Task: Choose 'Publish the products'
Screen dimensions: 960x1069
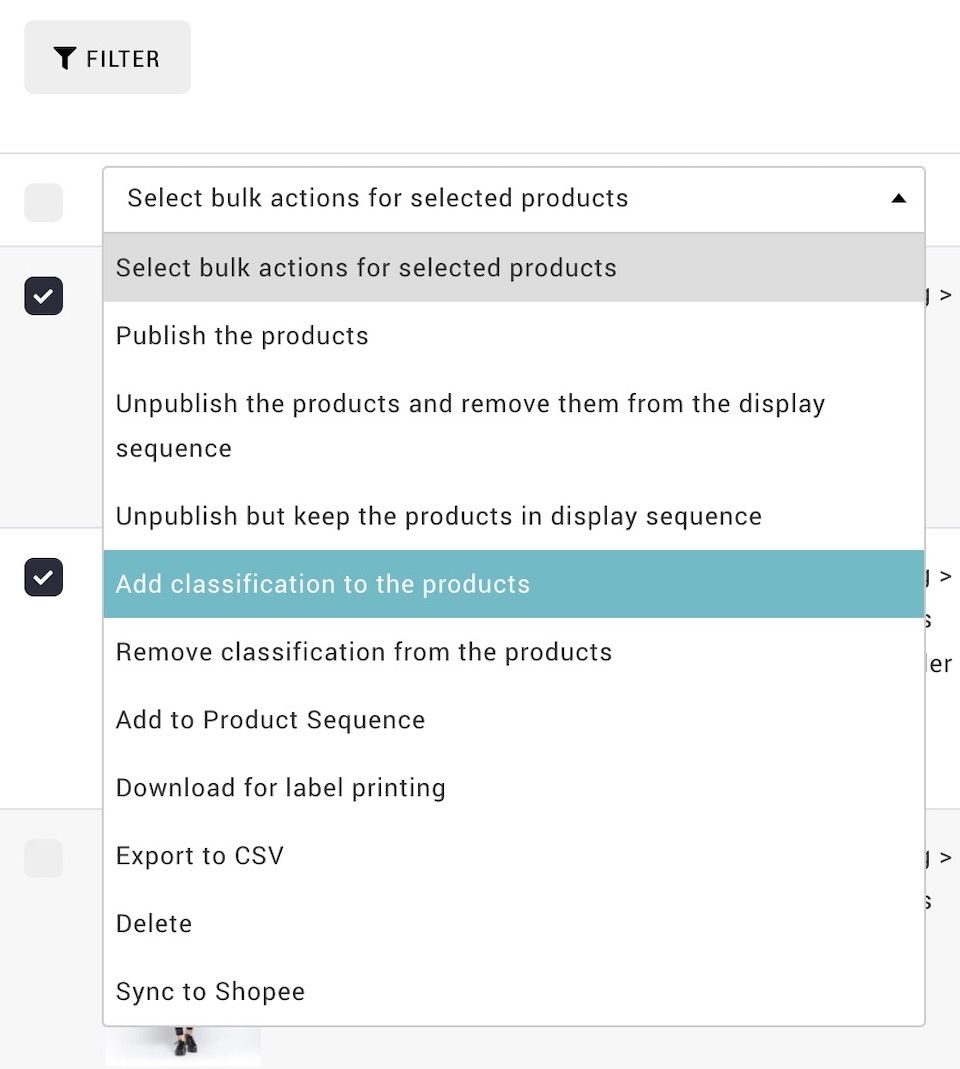Action: pyautogui.click(x=513, y=335)
